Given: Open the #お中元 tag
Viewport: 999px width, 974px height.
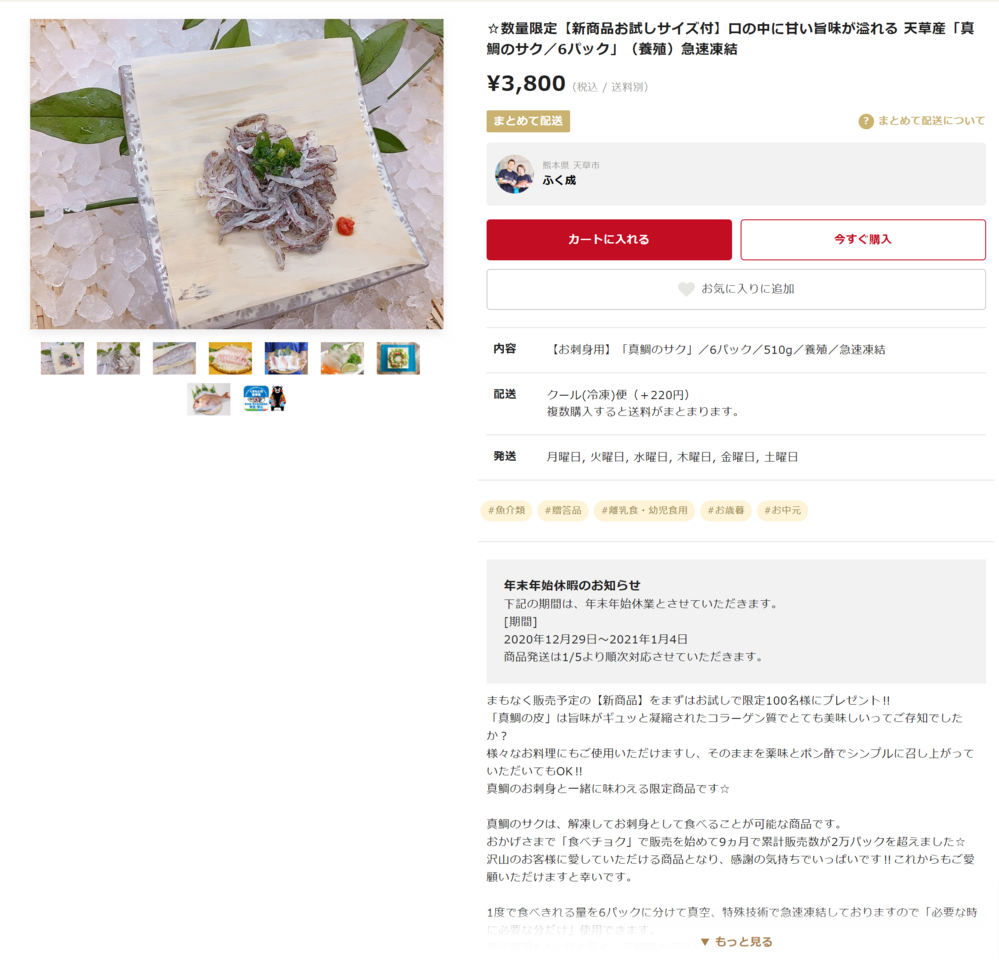Looking at the screenshot, I should (782, 510).
